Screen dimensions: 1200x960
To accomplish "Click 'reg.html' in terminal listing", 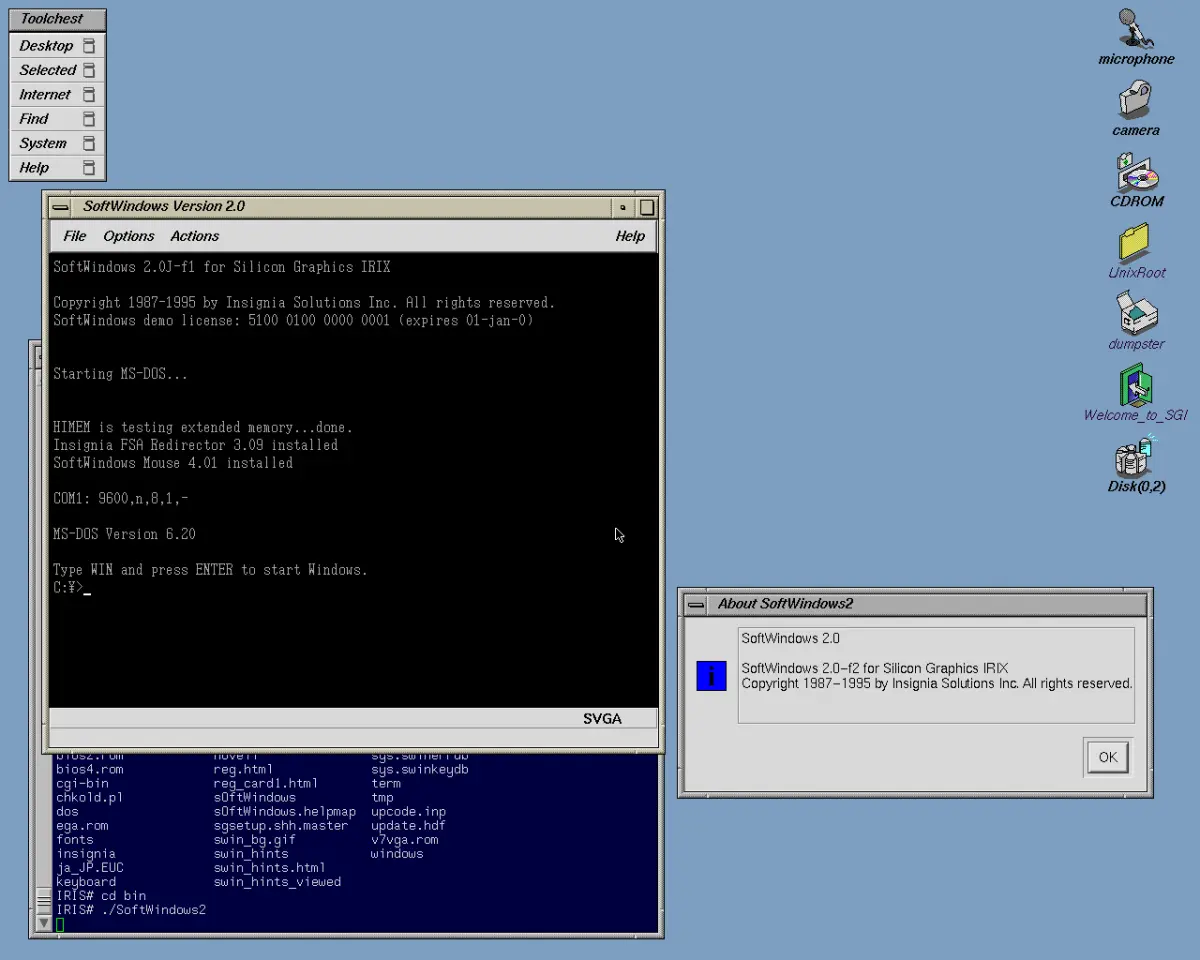I will coord(243,770).
